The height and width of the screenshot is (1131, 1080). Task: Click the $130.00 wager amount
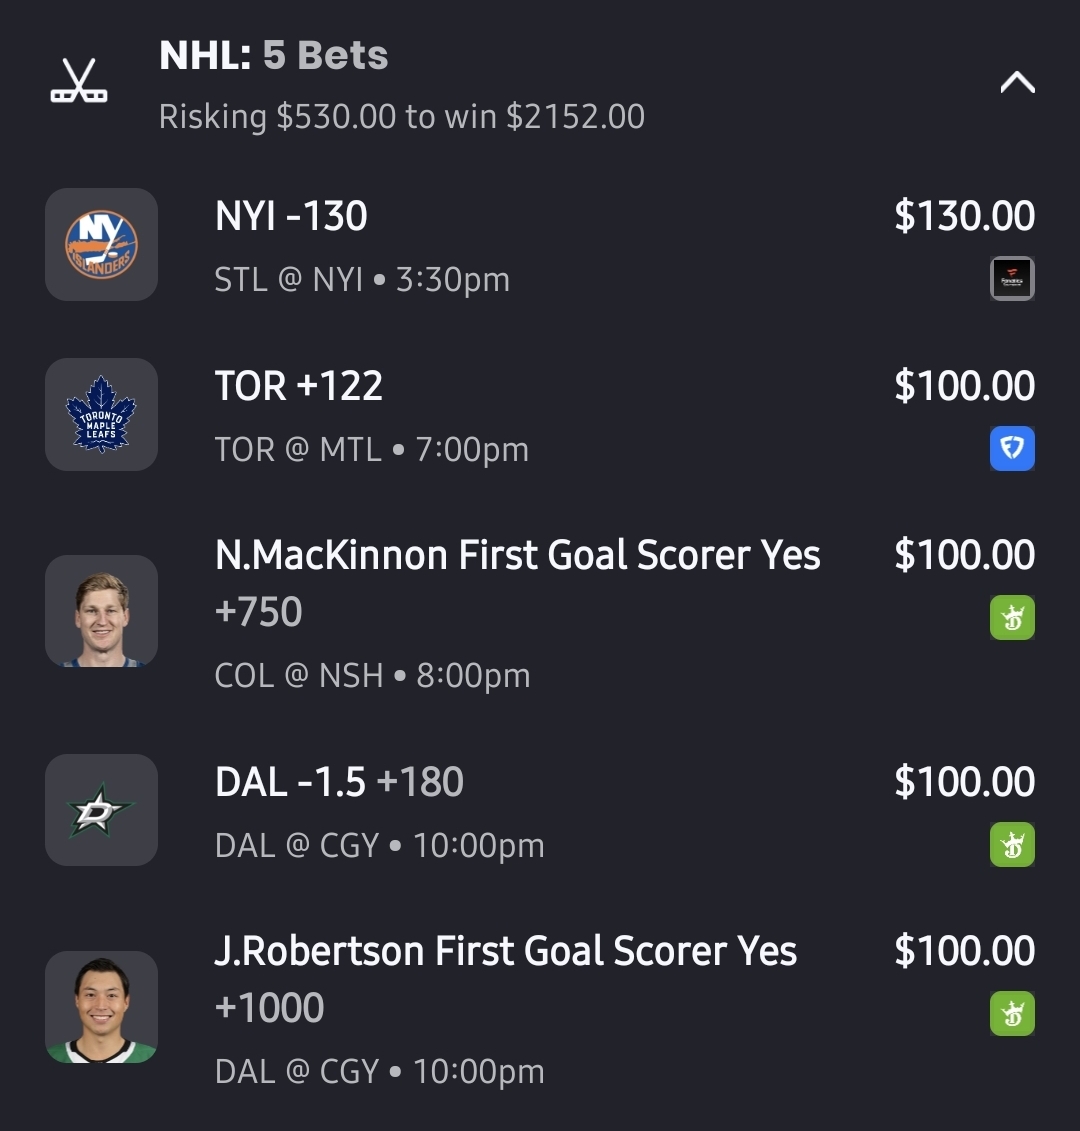(x=964, y=216)
